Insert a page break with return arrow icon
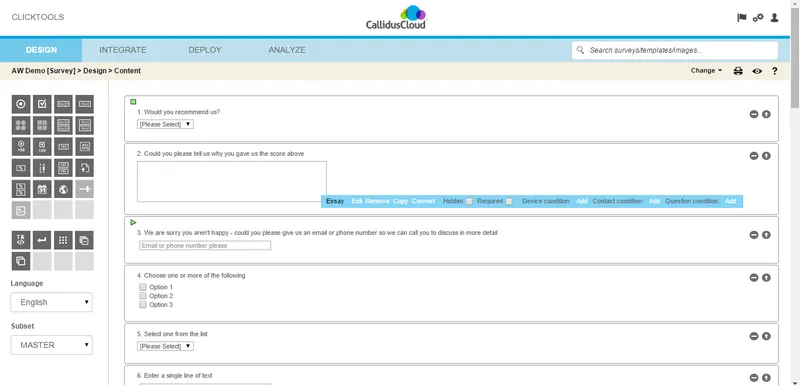The height and width of the screenshot is (386, 800). (42, 240)
